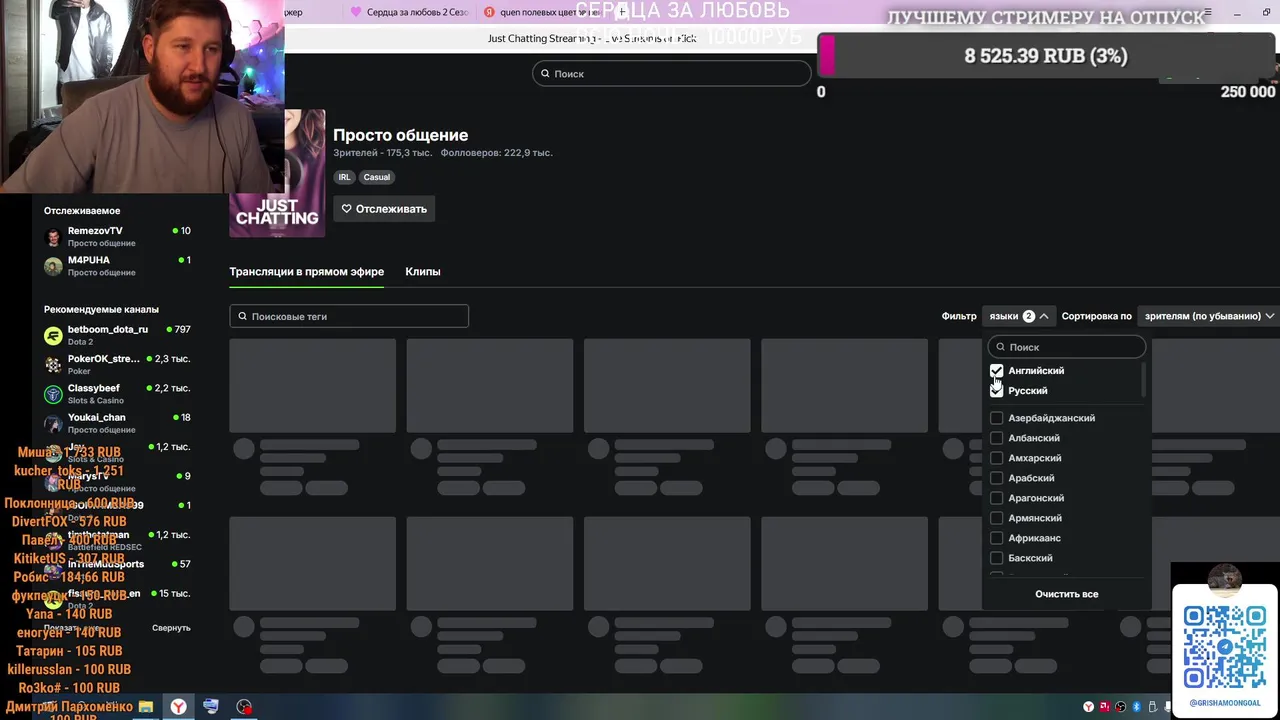Click magnifier icon in language filter search

(x=1000, y=347)
